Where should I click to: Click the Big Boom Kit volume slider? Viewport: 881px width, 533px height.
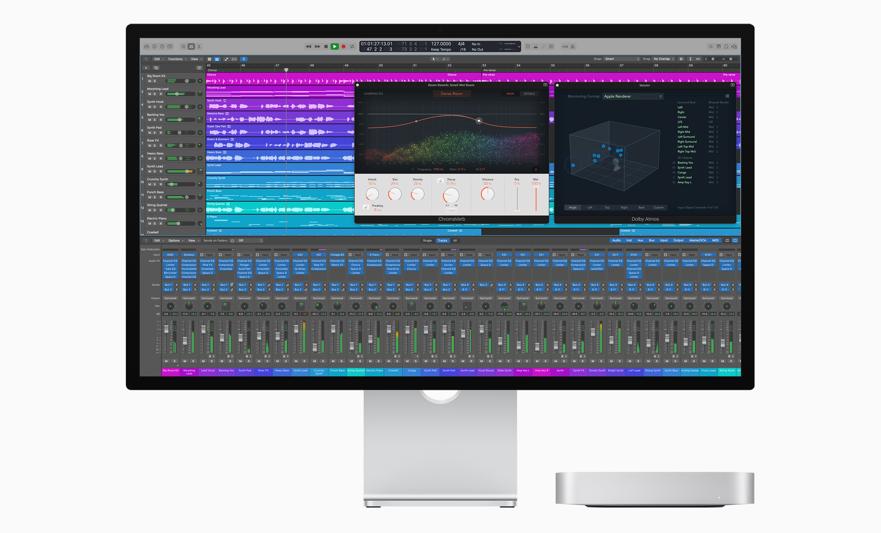click(x=181, y=81)
